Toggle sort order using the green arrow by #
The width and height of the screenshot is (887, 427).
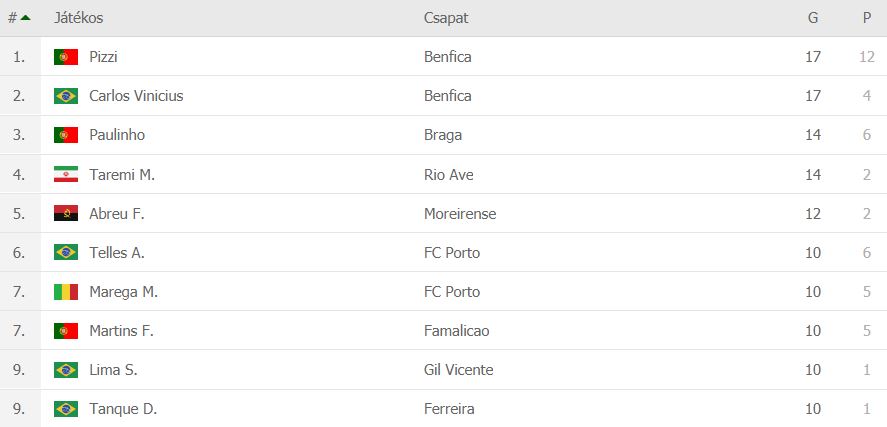tap(25, 18)
